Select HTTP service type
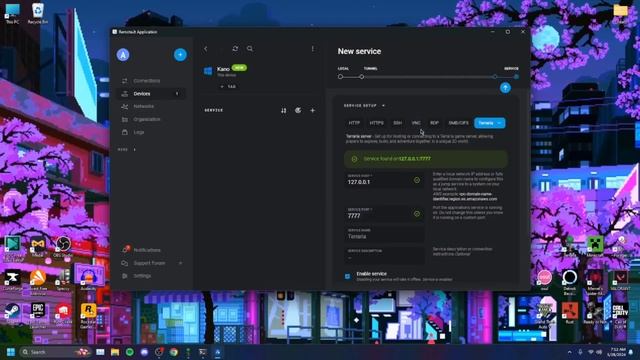The height and width of the screenshot is (360, 640). [354, 123]
